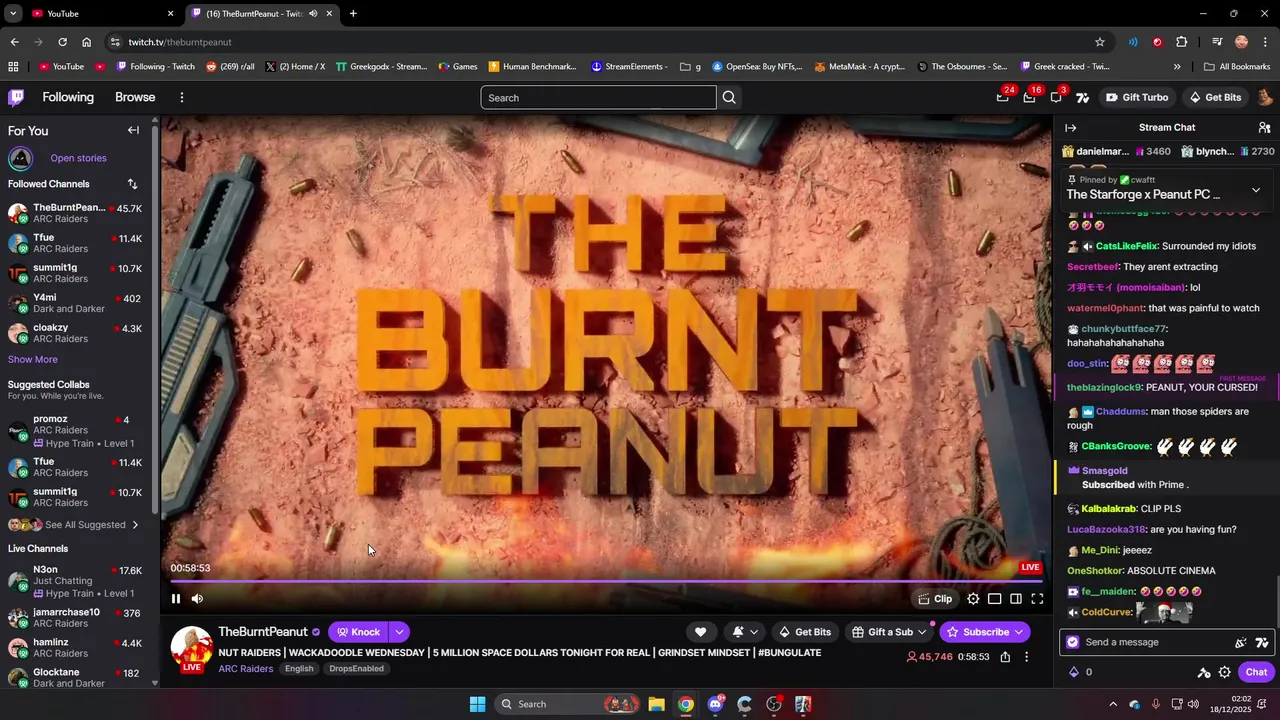Open All Bookmarks folder
The height and width of the screenshot is (720, 1280).
coord(1237,67)
